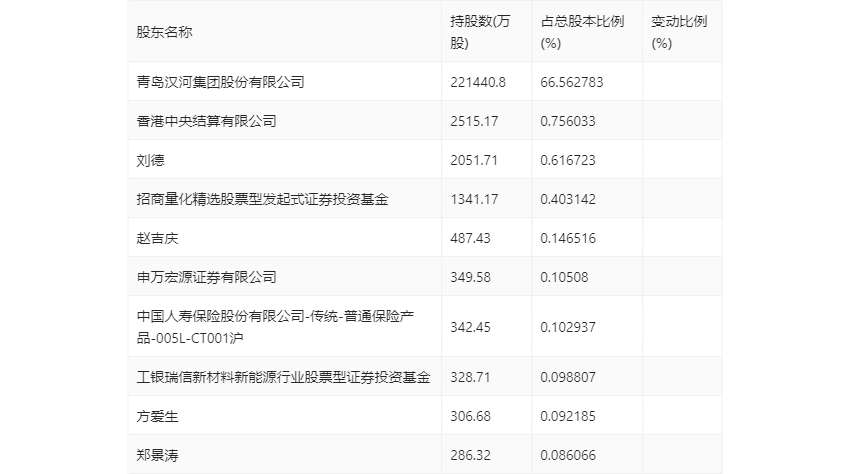Click the value 306.68

pos(470,416)
